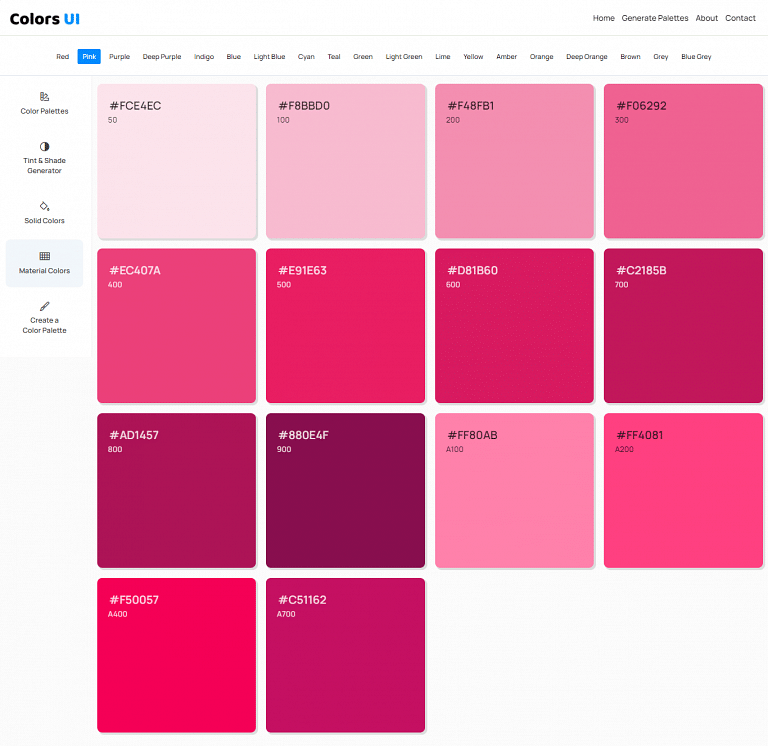Switch to the Teal color tab
768x746 pixels.
click(x=334, y=57)
